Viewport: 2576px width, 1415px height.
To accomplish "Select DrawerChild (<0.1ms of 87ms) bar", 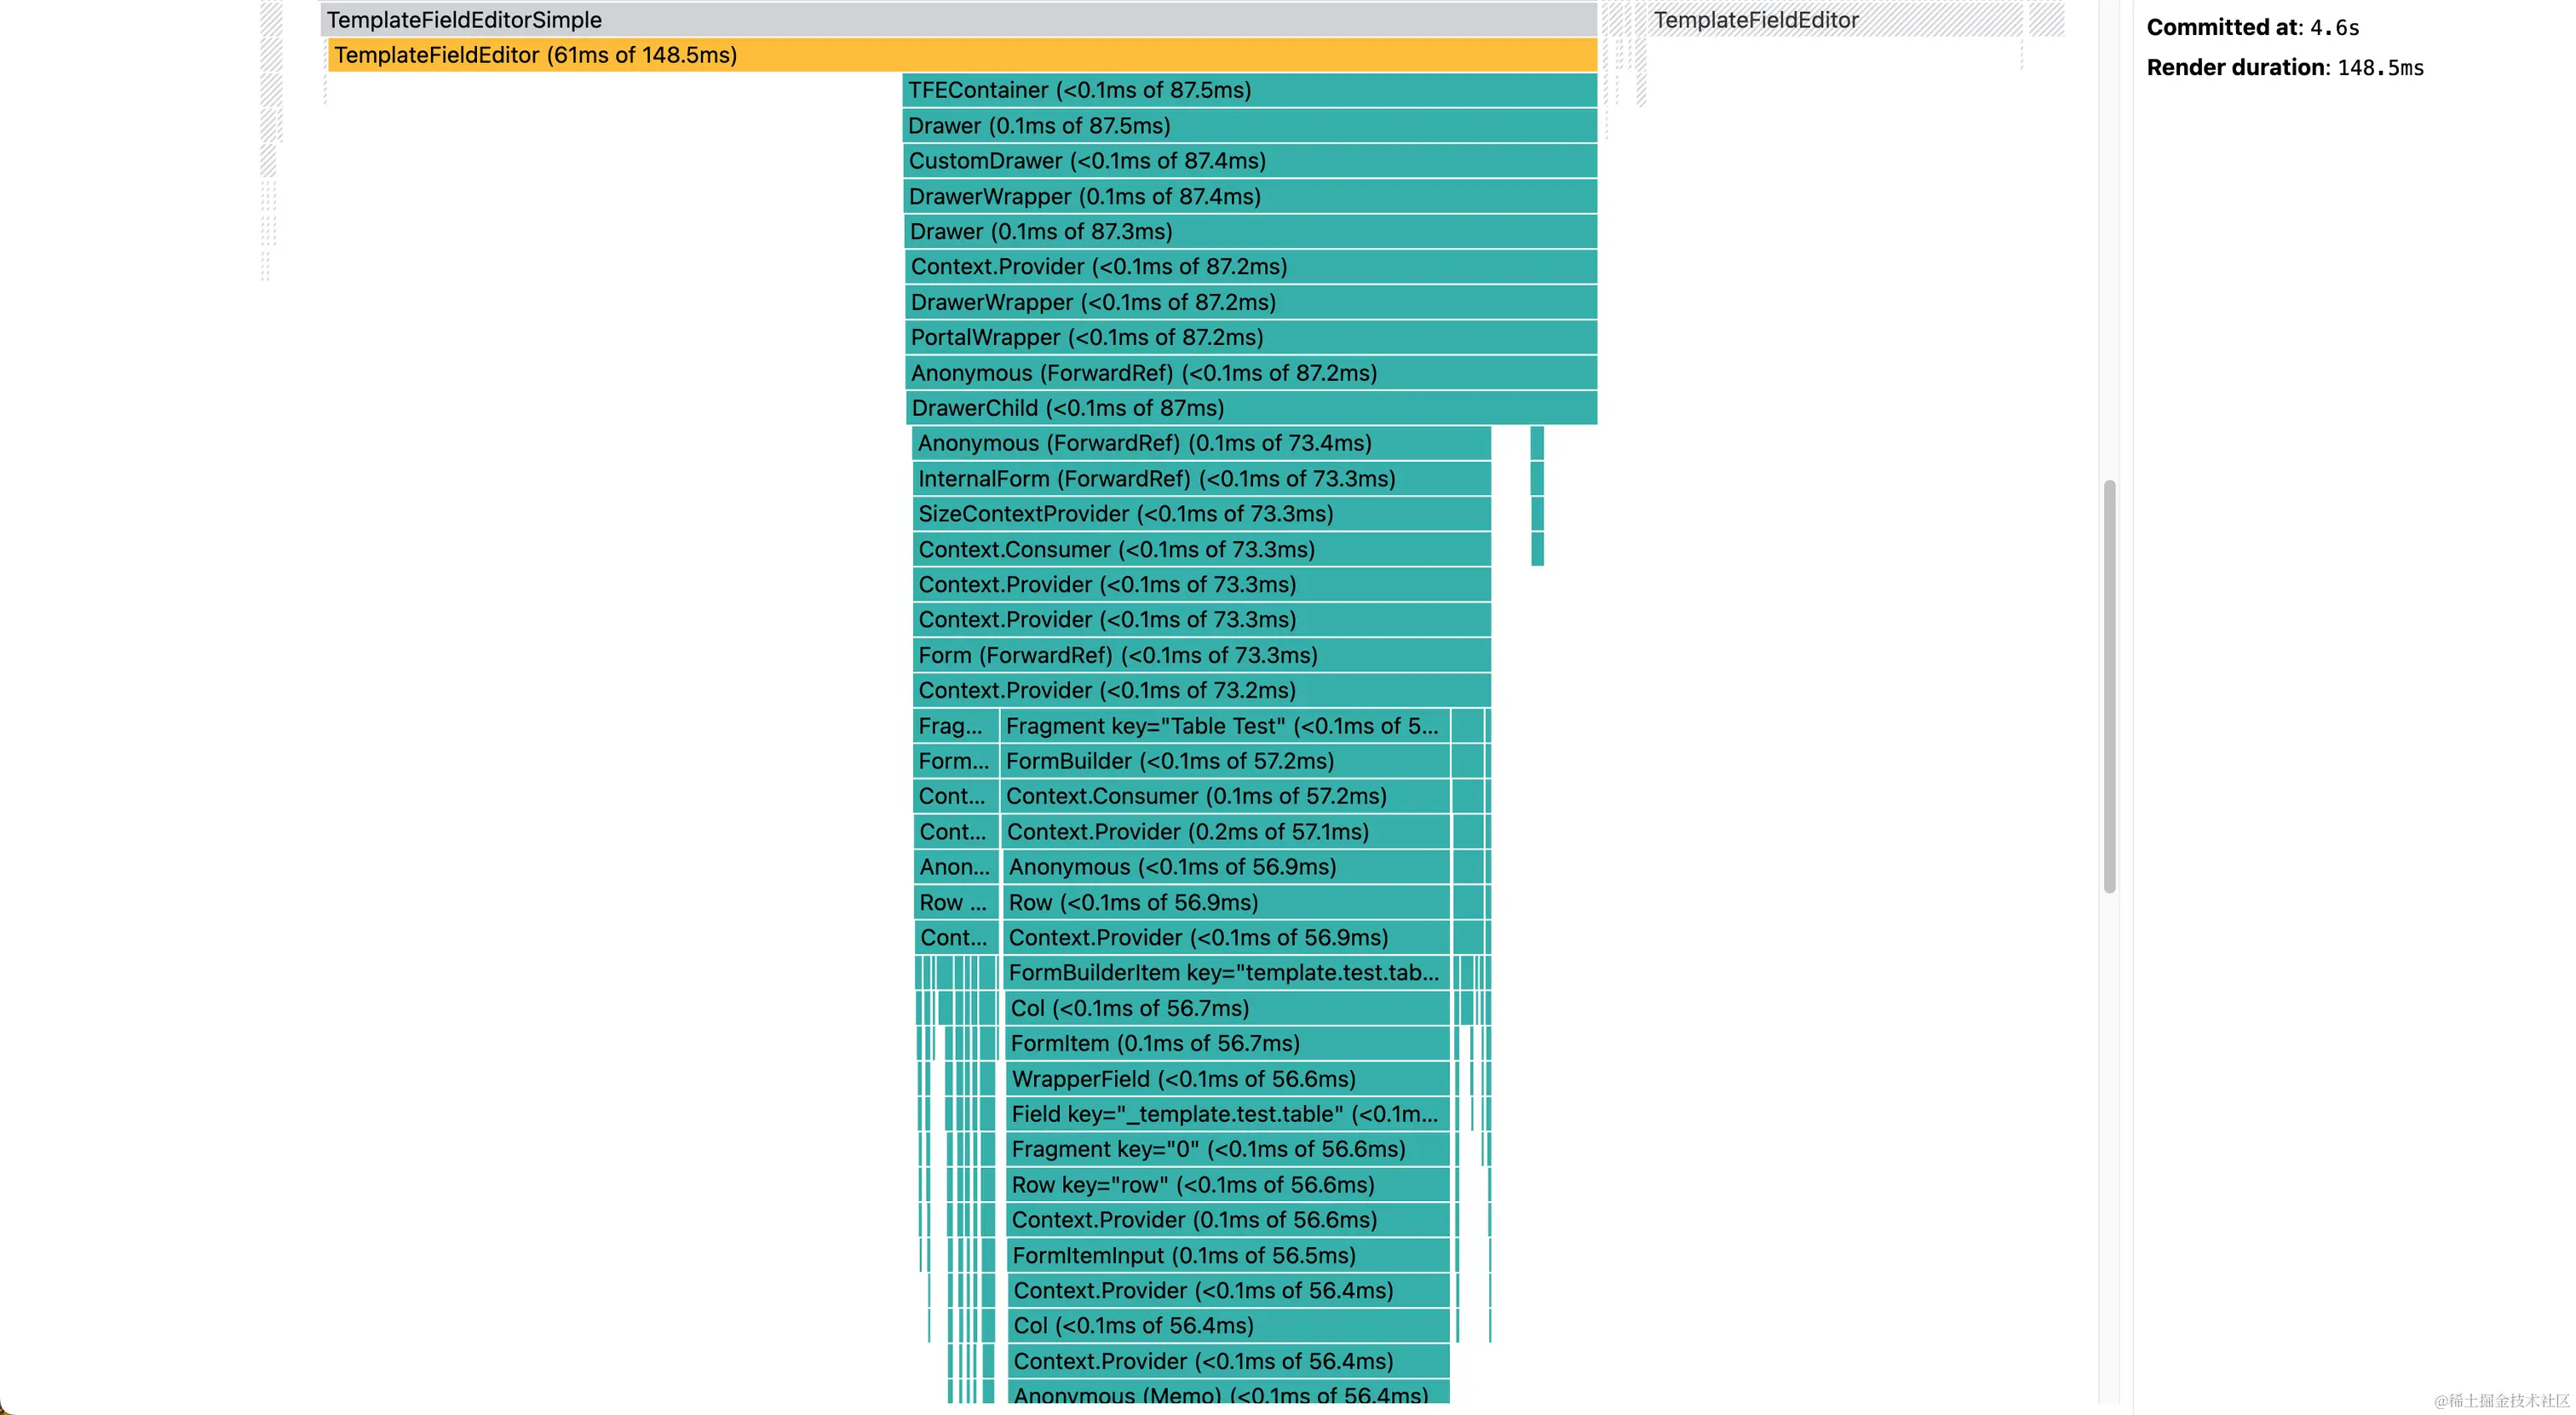I will tap(1251, 408).
